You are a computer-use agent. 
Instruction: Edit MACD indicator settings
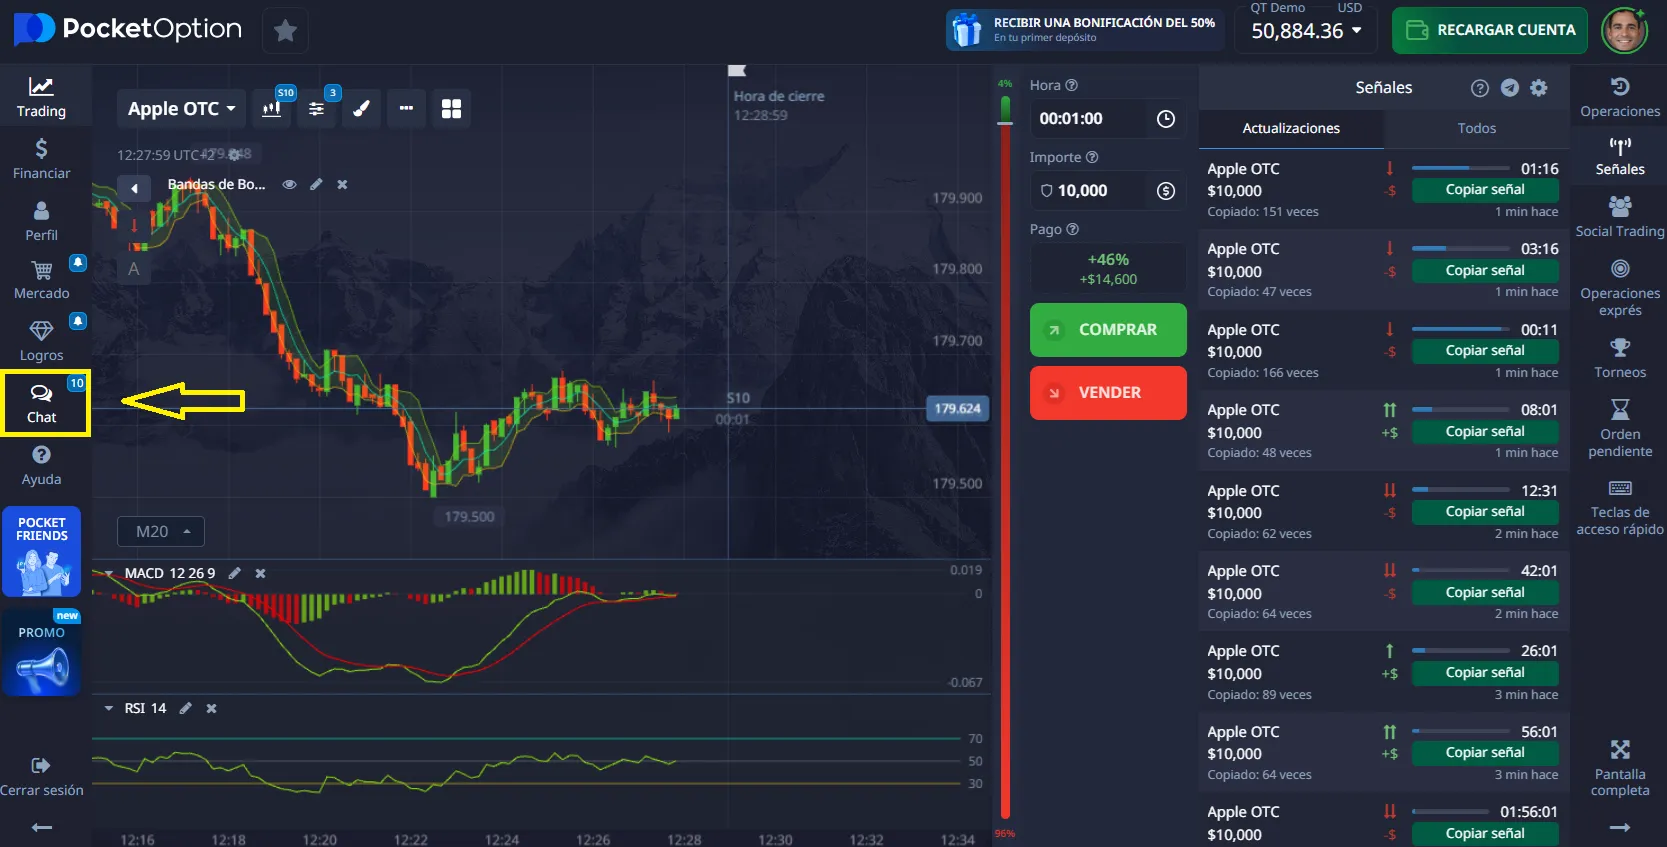(234, 573)
